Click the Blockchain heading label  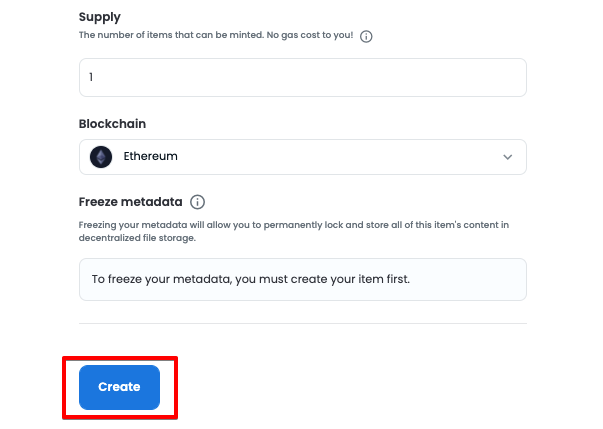click(112, 123)
